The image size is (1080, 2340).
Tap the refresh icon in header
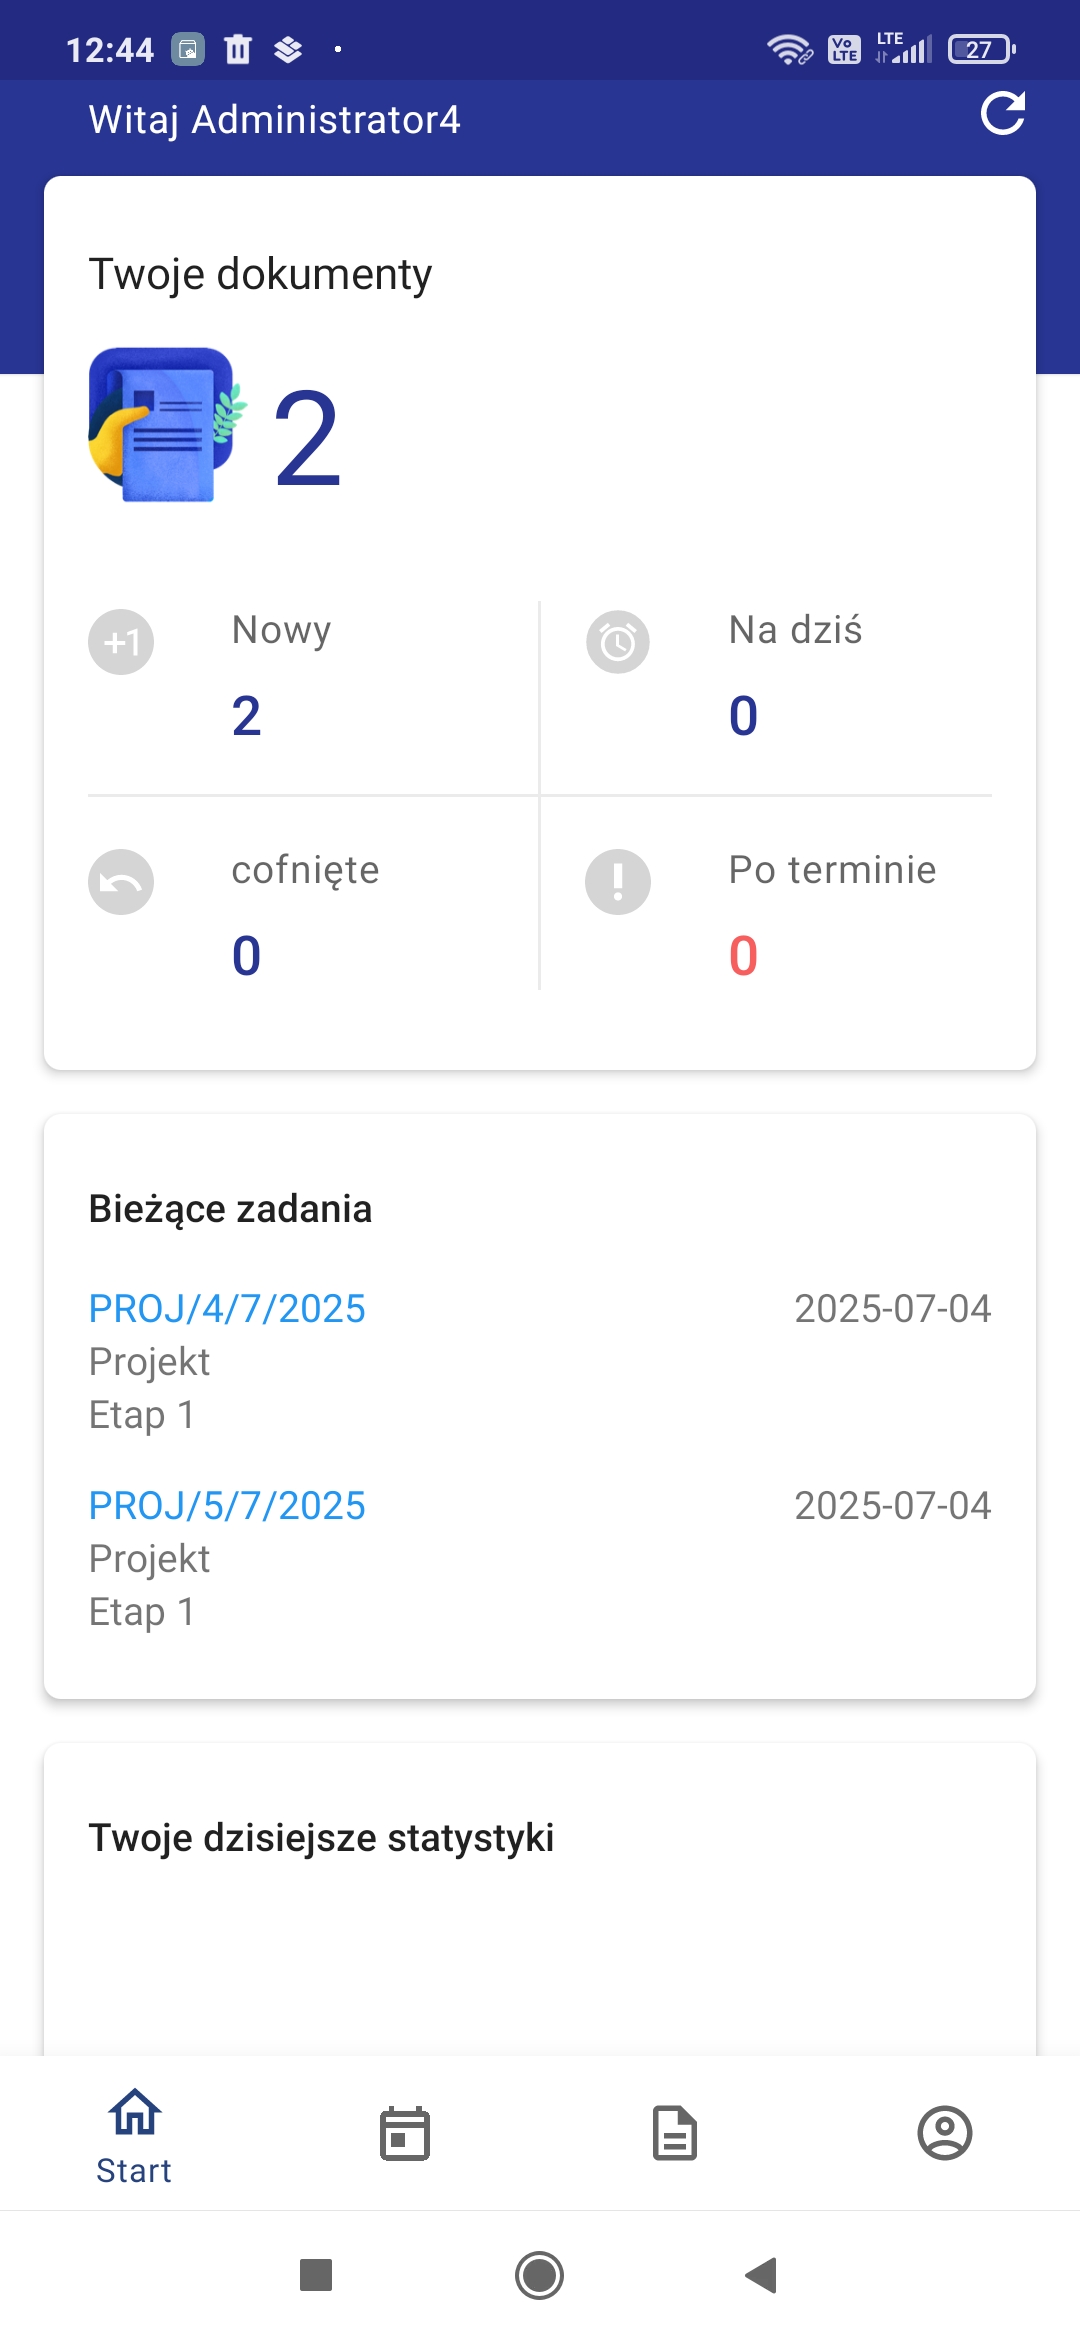pyautogui.click(x=1002, y=113)
